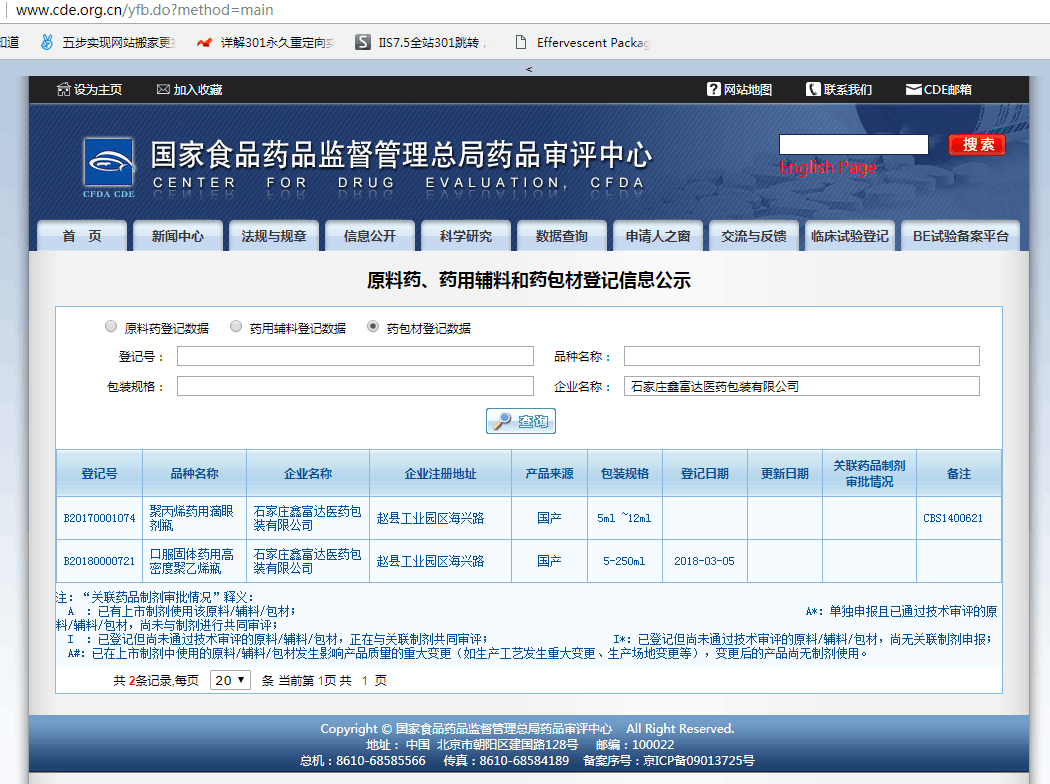Image resolution: width=1050 pixels, height=784 pixels.
Task: Click the CFDA CDE logo
Action: [108, 167]
